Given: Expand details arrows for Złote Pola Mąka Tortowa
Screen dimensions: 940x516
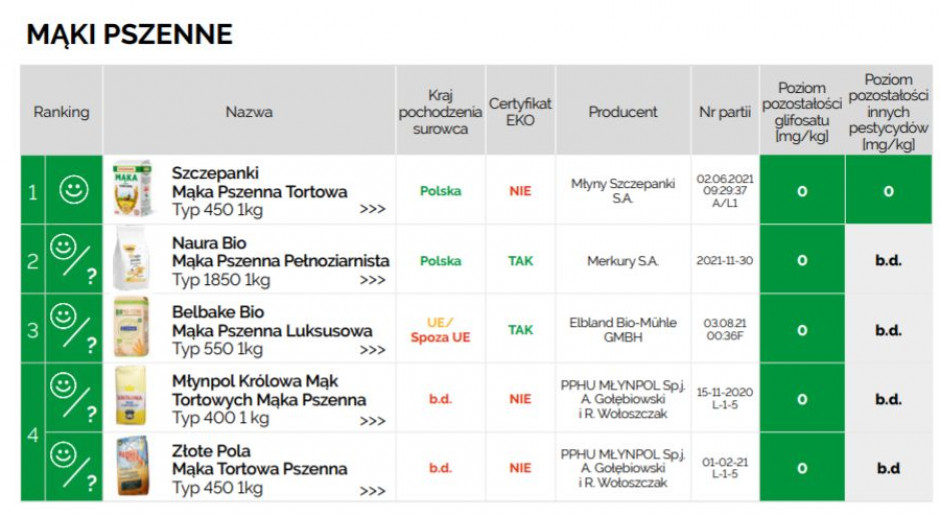Looking at the screenshot, I should pos(372,491).
